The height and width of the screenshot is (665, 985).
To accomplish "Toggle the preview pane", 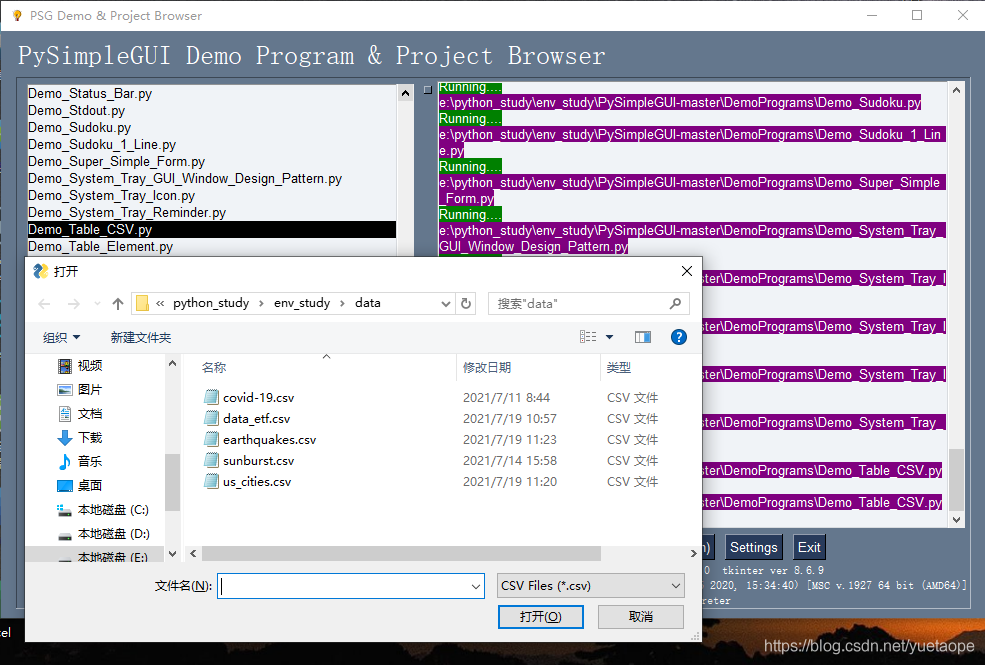I will pyautogui.click(x=643, y=337).
